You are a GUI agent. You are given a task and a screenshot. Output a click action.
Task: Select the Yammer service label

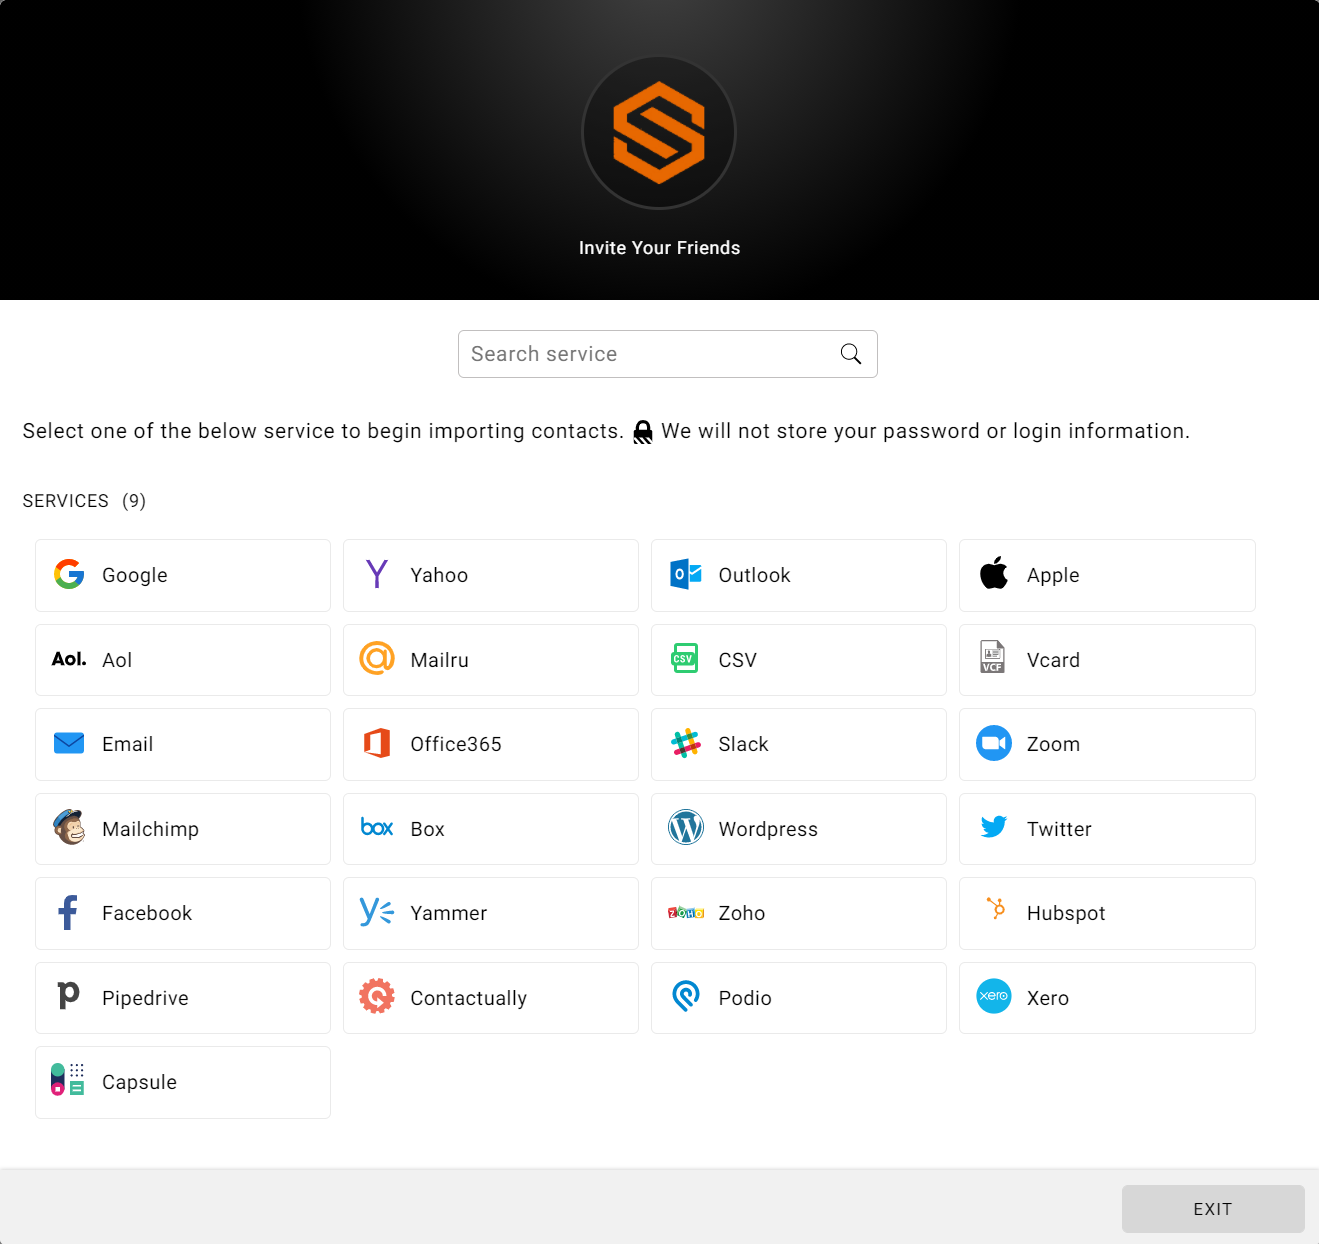448,913
